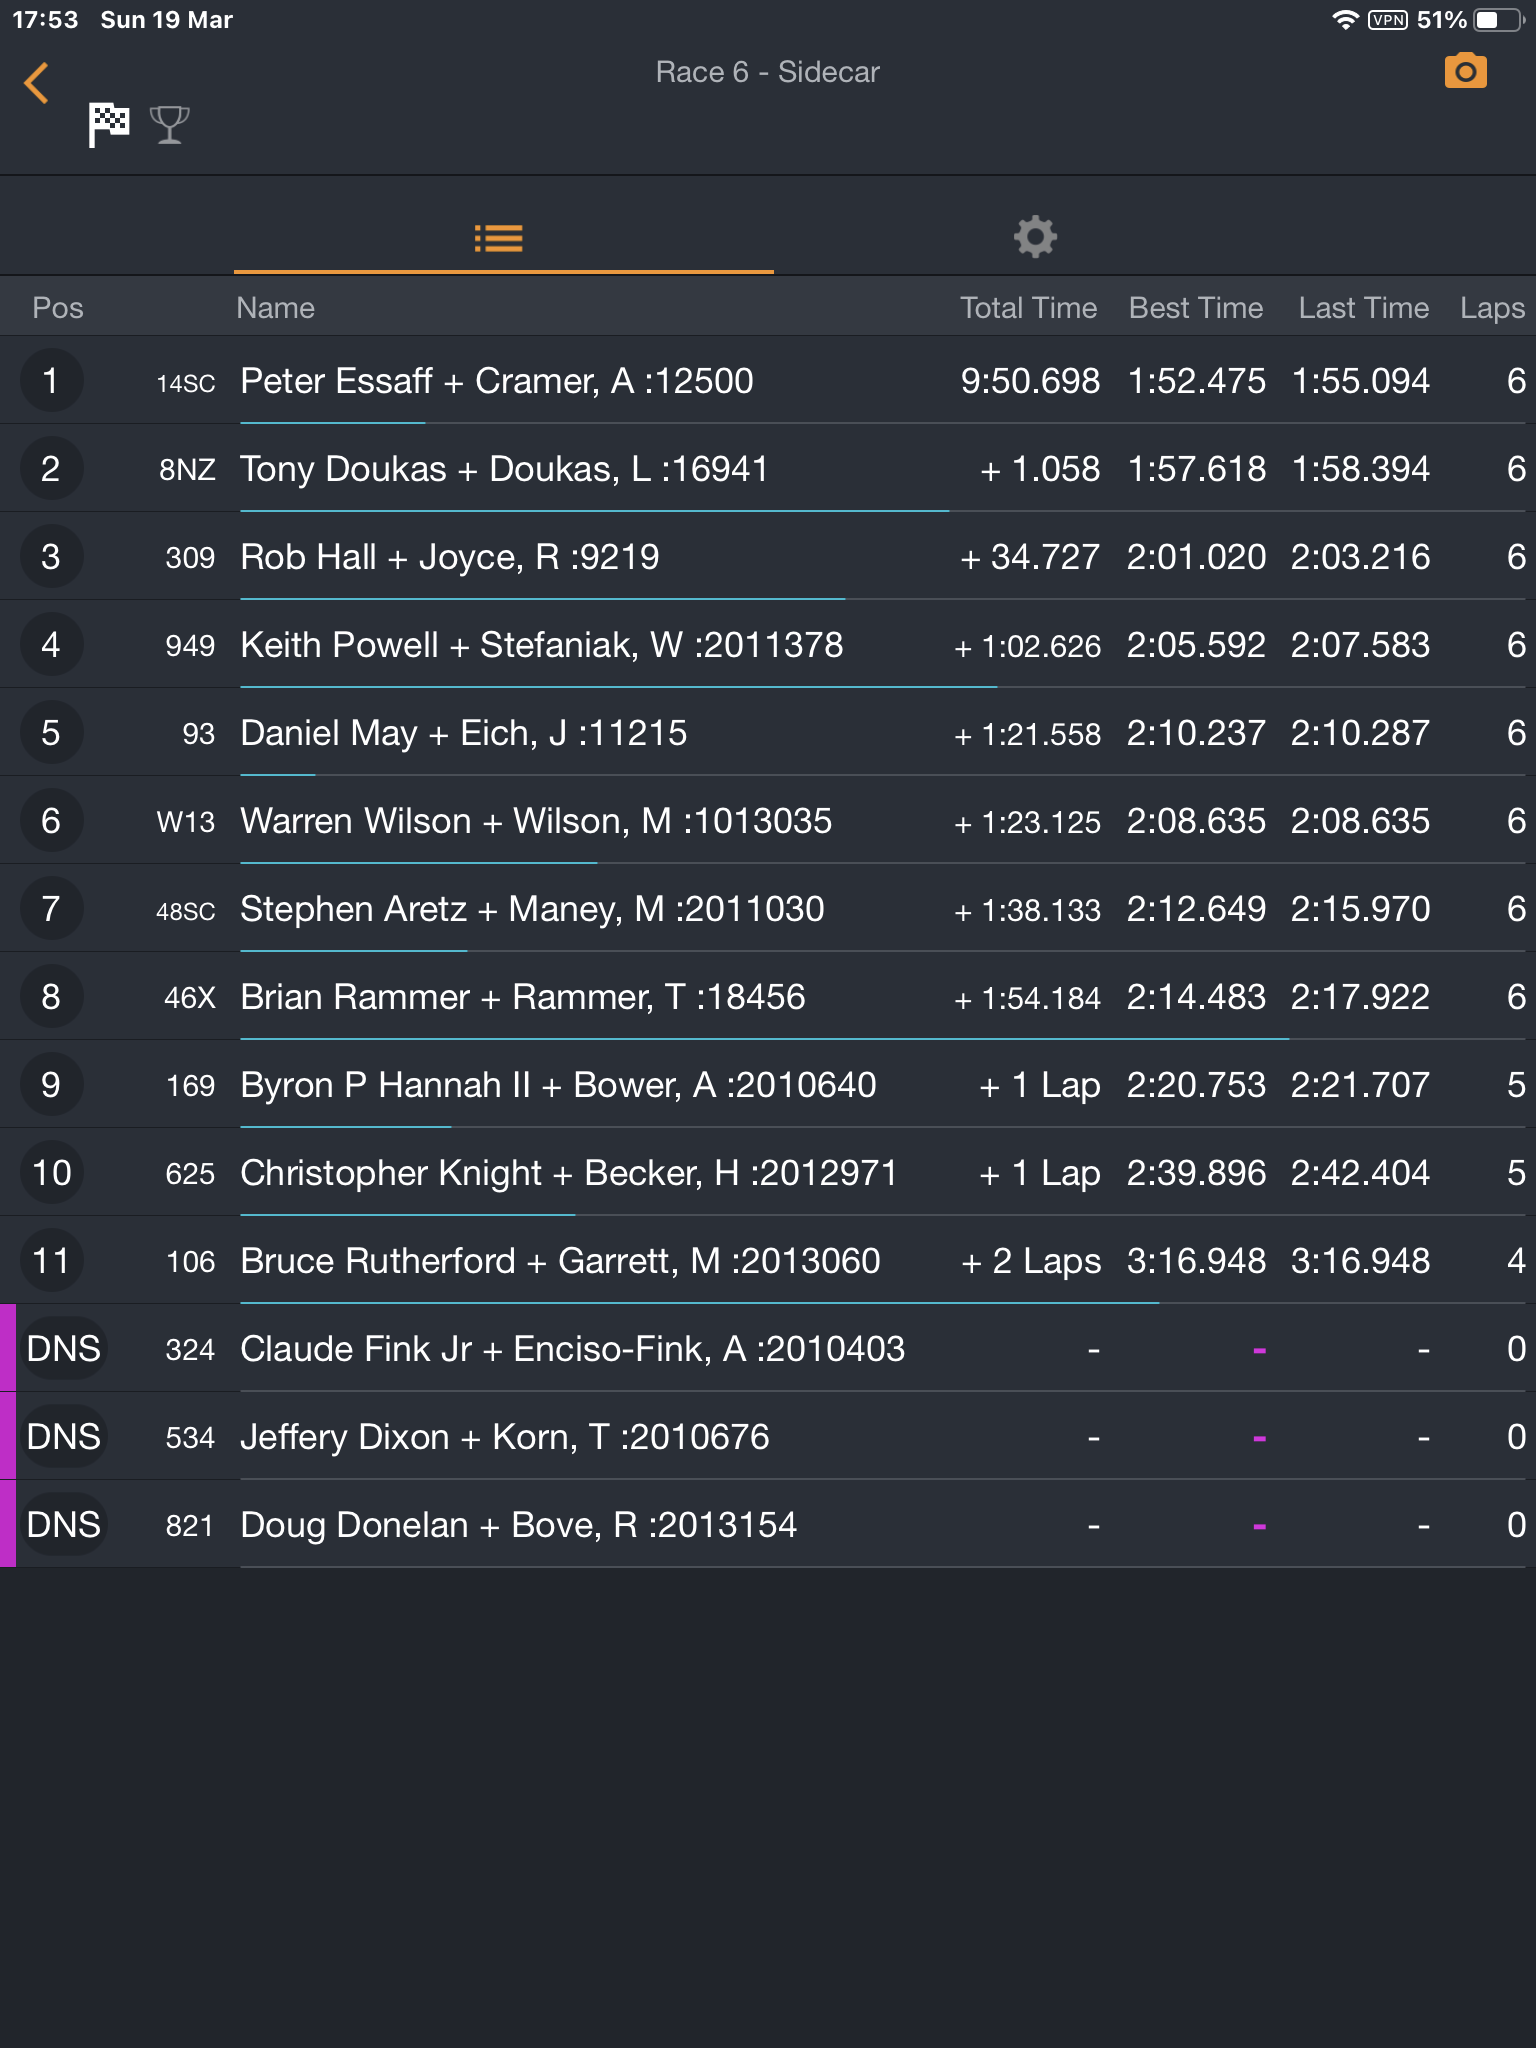This screenshot has width=1536, height=2048.
Task: Open Rob Hall + Joyce result
Action: pyautogui.click(x=450, y=557)
